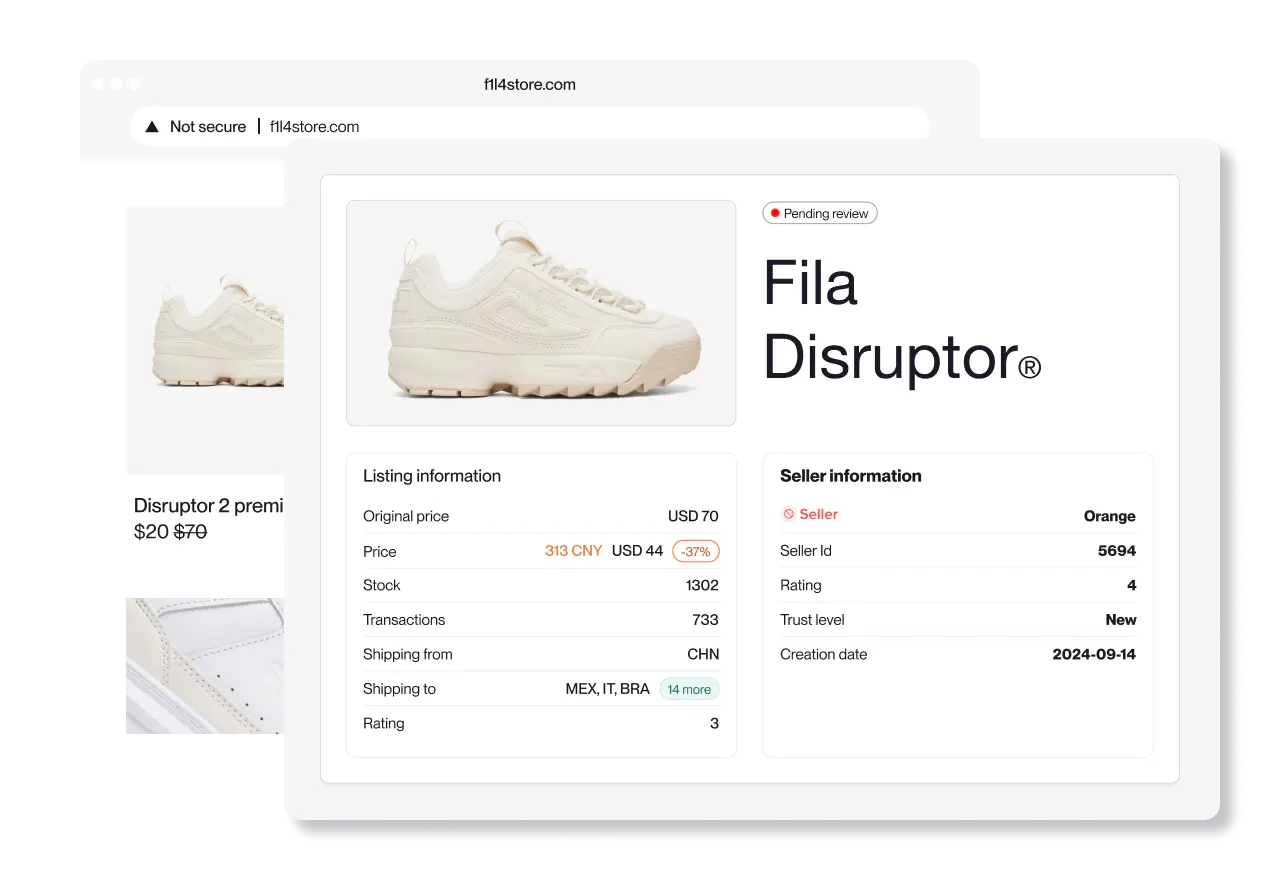Click the seller Rating value 4
The height and width of the screenshot is (880, 1280).
tap(1131, 585)
